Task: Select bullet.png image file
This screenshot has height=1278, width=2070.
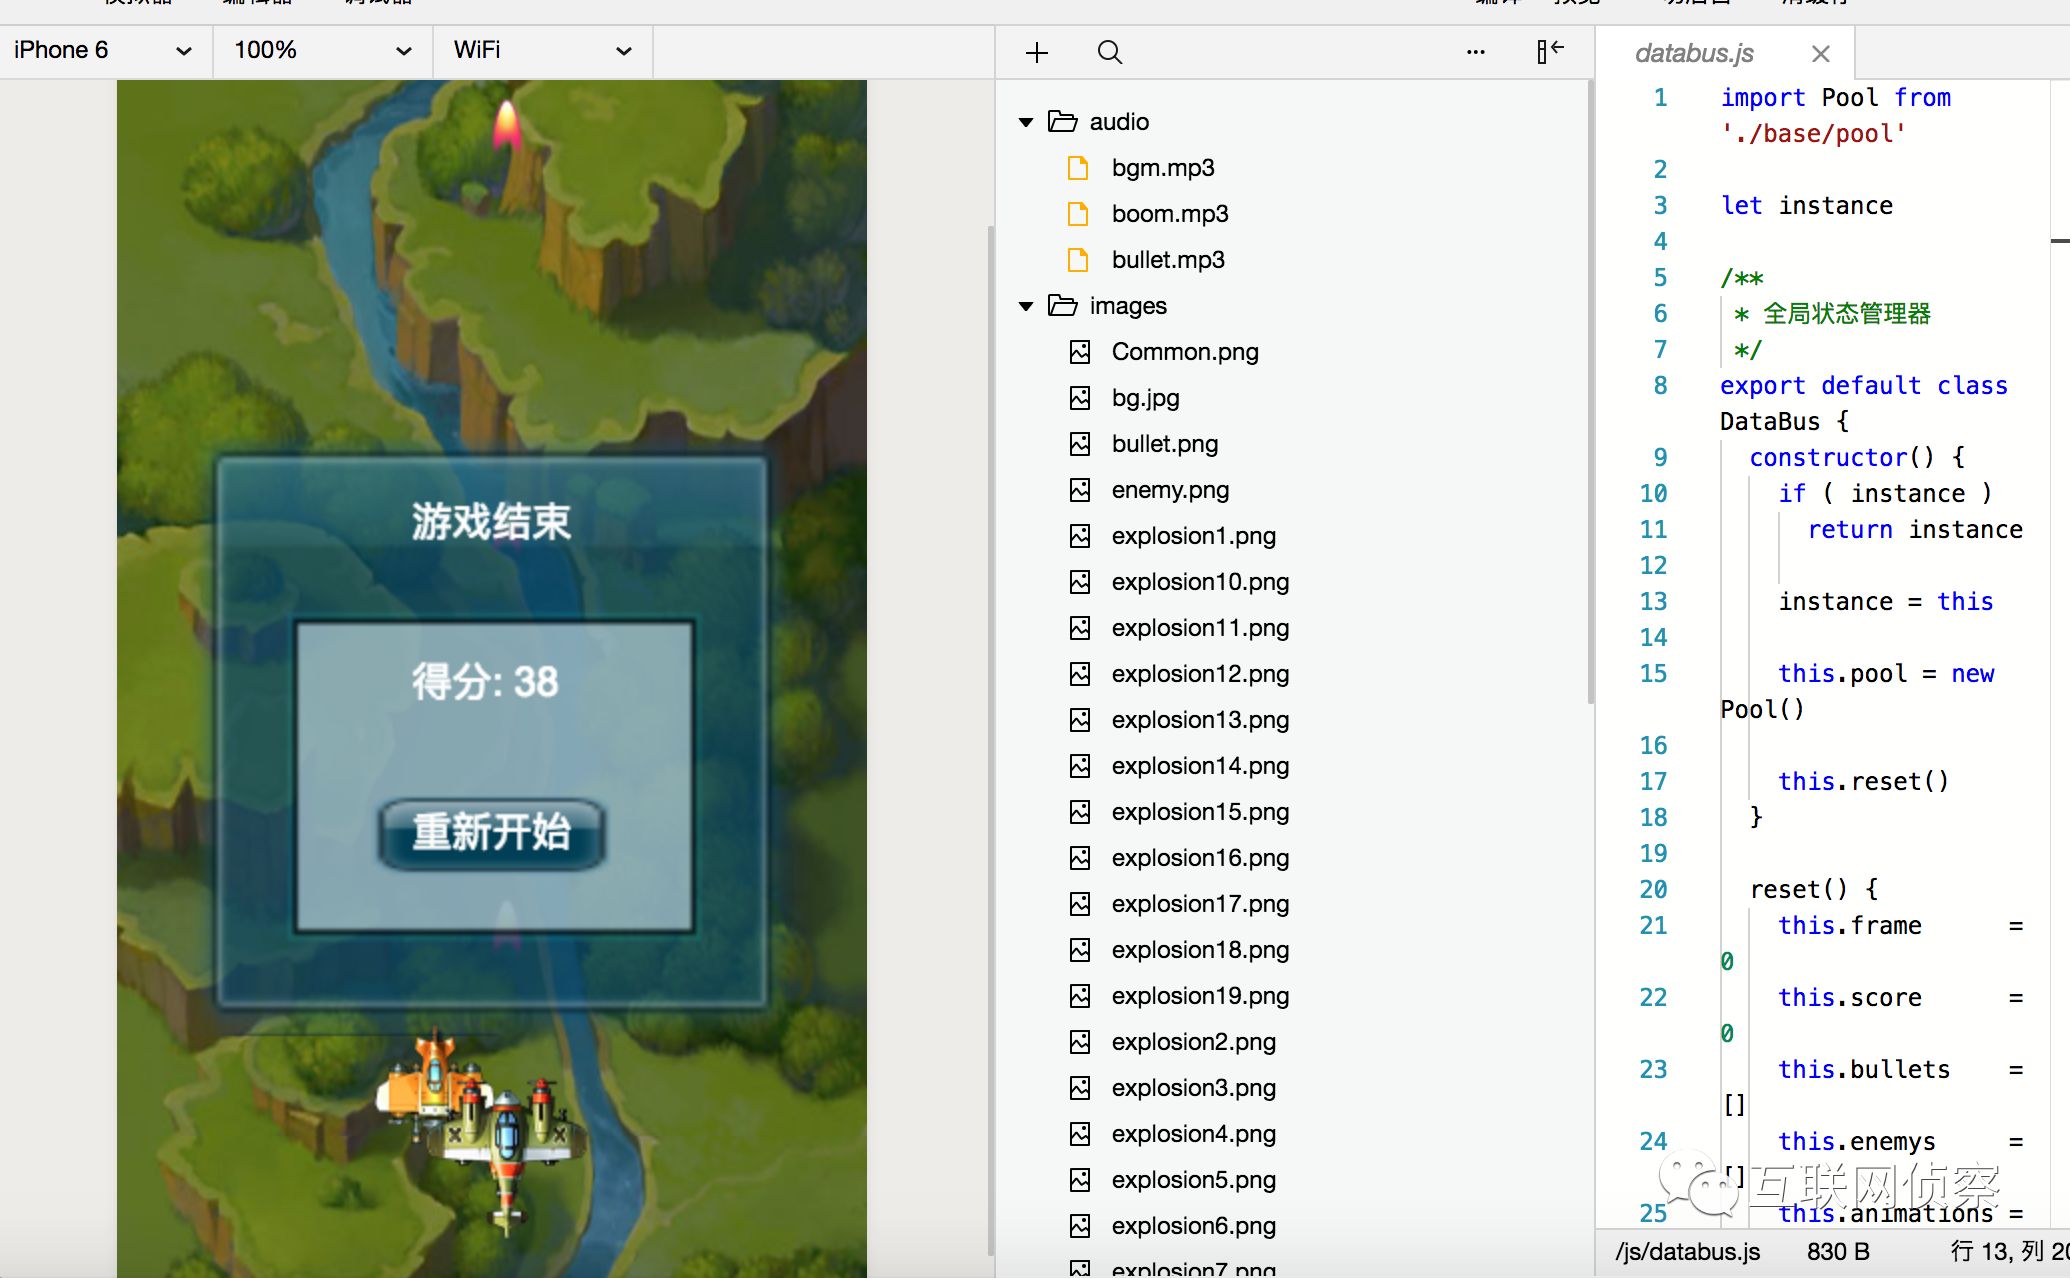Action: [x=1164, y=442]
